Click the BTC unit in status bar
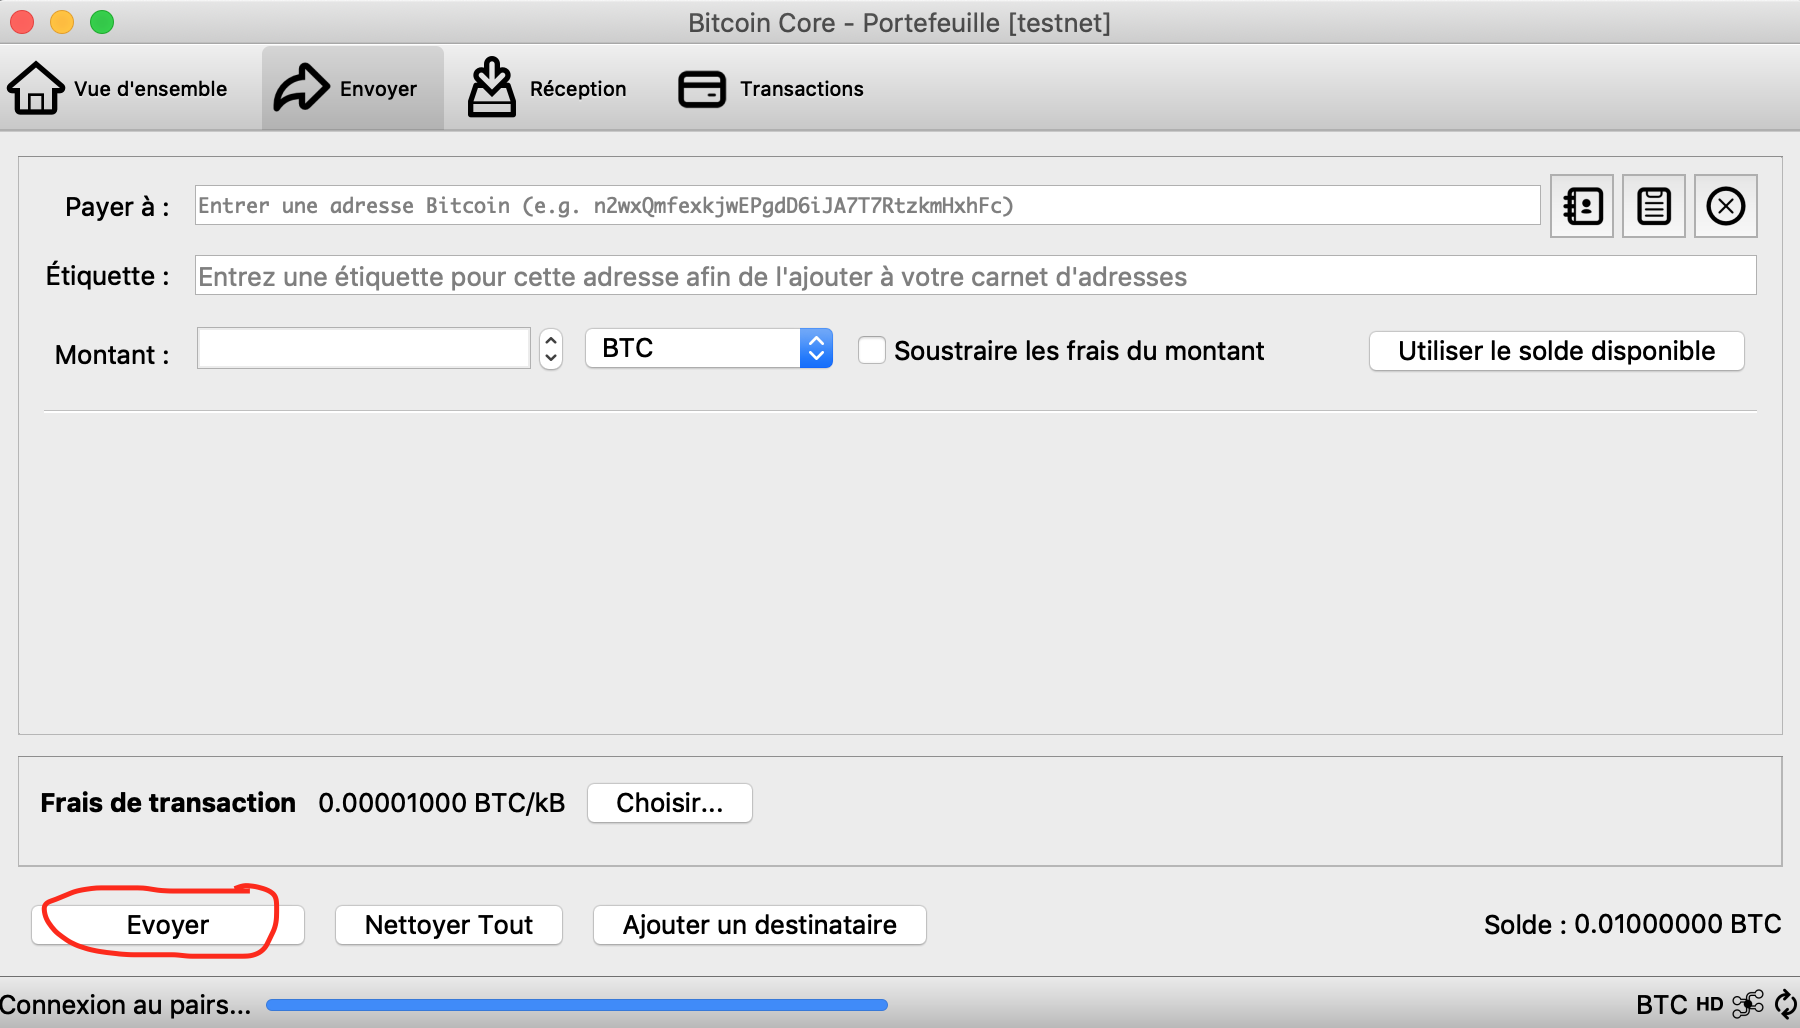Viewport: 1800px width, 1028px height. [1662, 1004]
